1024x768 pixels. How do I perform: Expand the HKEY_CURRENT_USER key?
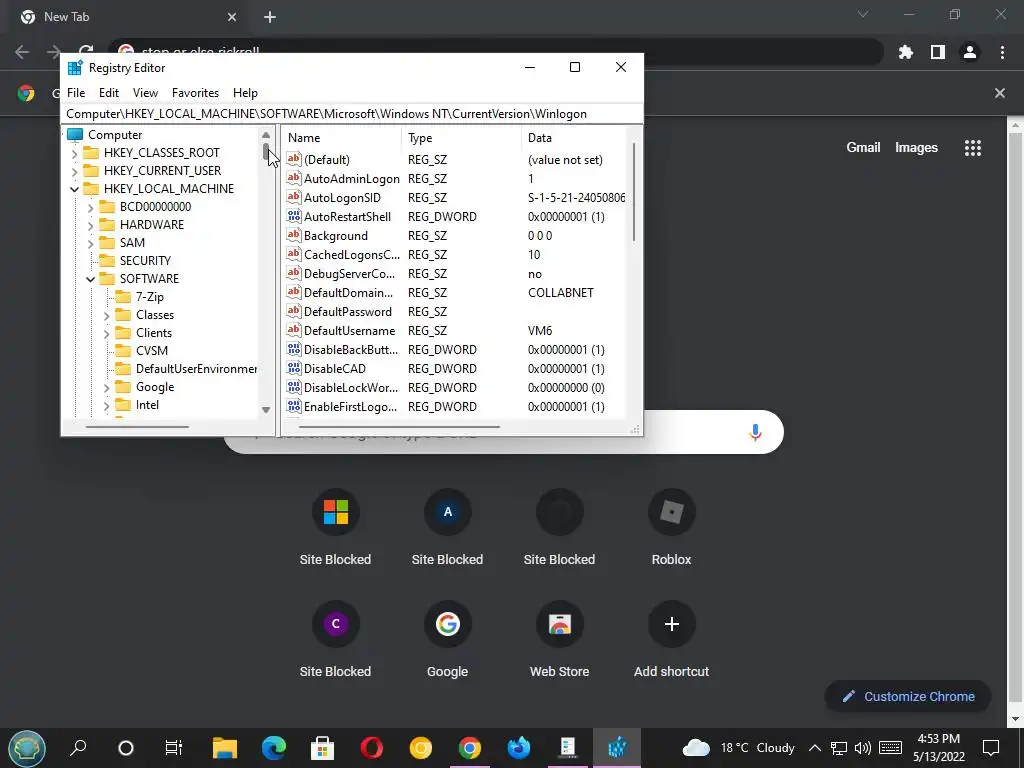pyautogui.click(x=74, y=172)
